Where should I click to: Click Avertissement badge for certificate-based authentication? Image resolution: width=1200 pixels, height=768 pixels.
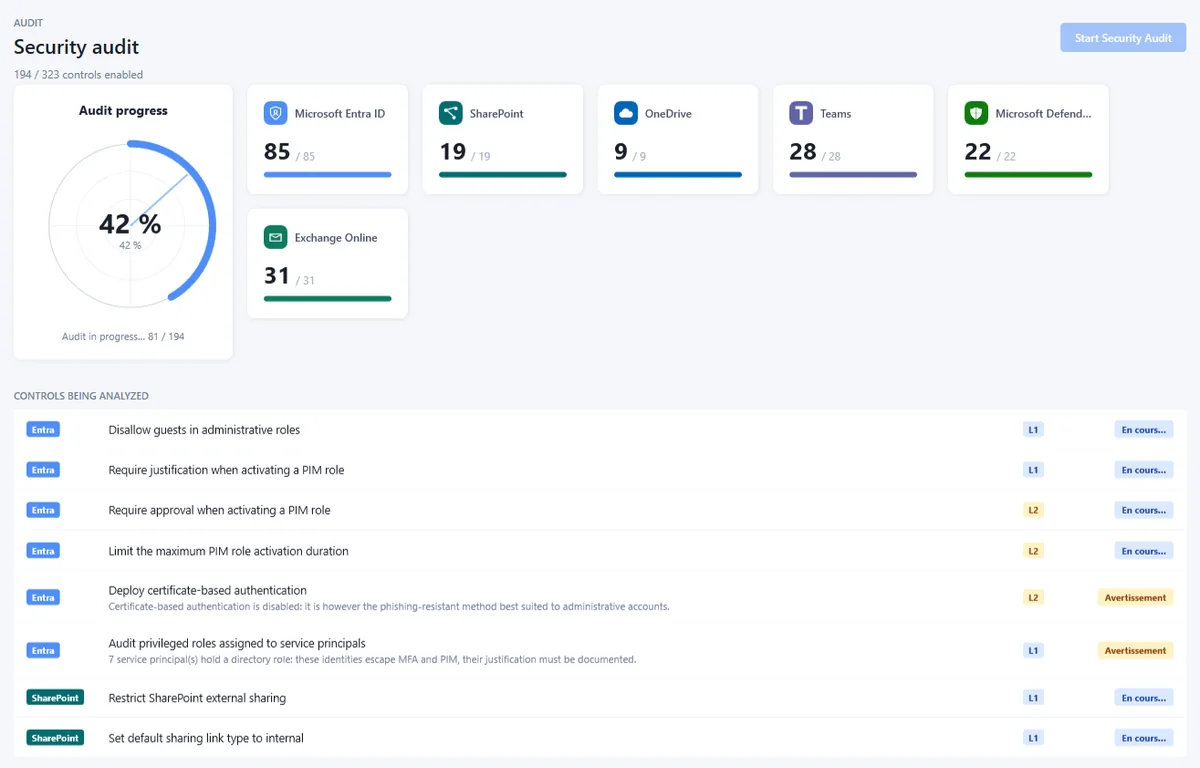click(x=1135, y=598)
